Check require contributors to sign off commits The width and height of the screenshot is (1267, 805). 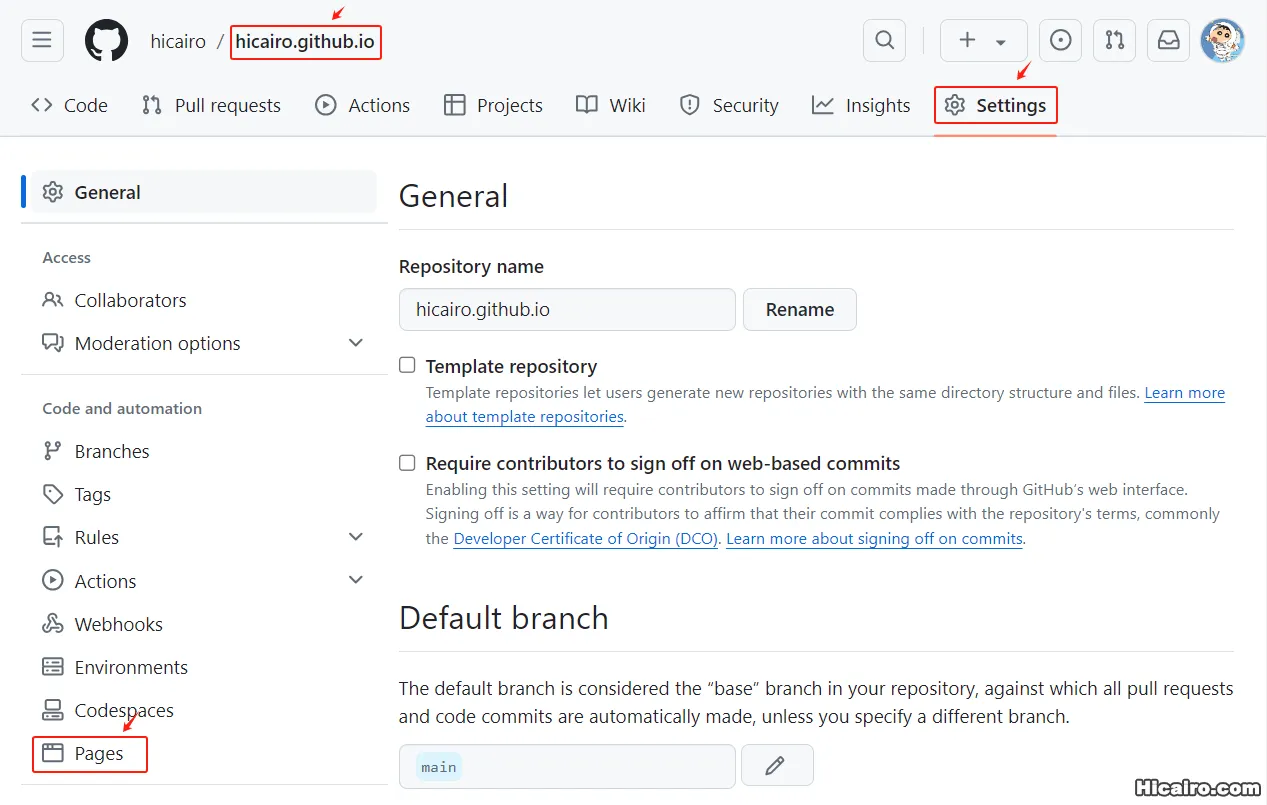pyautogui.click(x=407, y=462)
